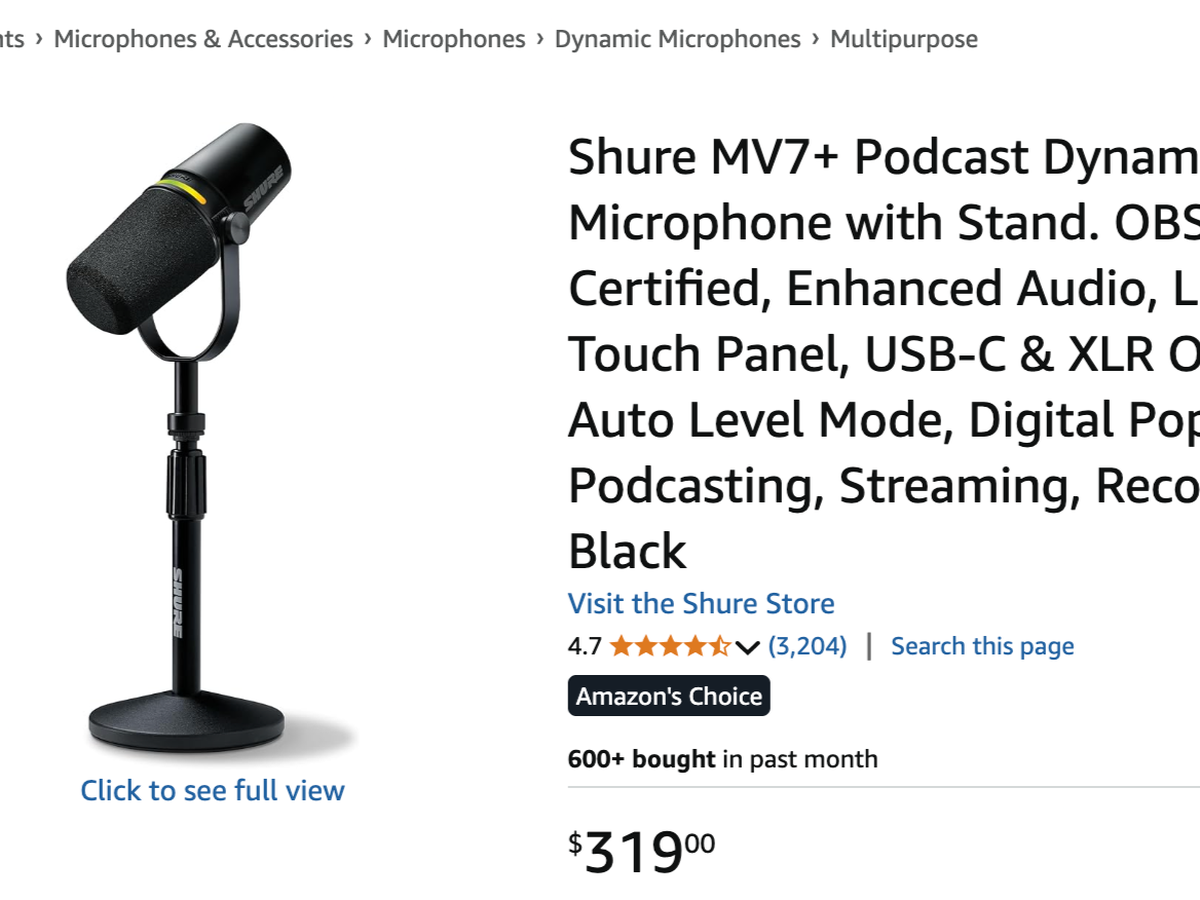Click the green LED ring on microphone
Viewport: 1200px width, 900px height.
tap(183, 189)
